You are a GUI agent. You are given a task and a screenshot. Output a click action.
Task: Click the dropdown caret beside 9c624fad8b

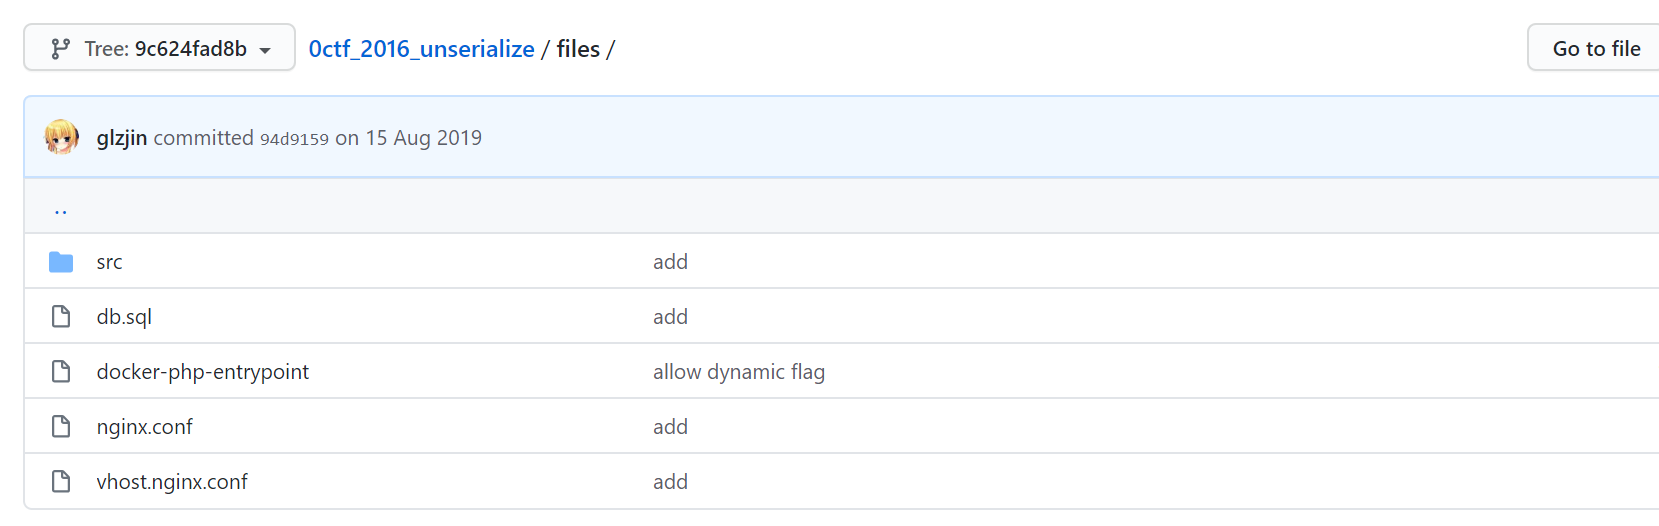click(265, 50)
